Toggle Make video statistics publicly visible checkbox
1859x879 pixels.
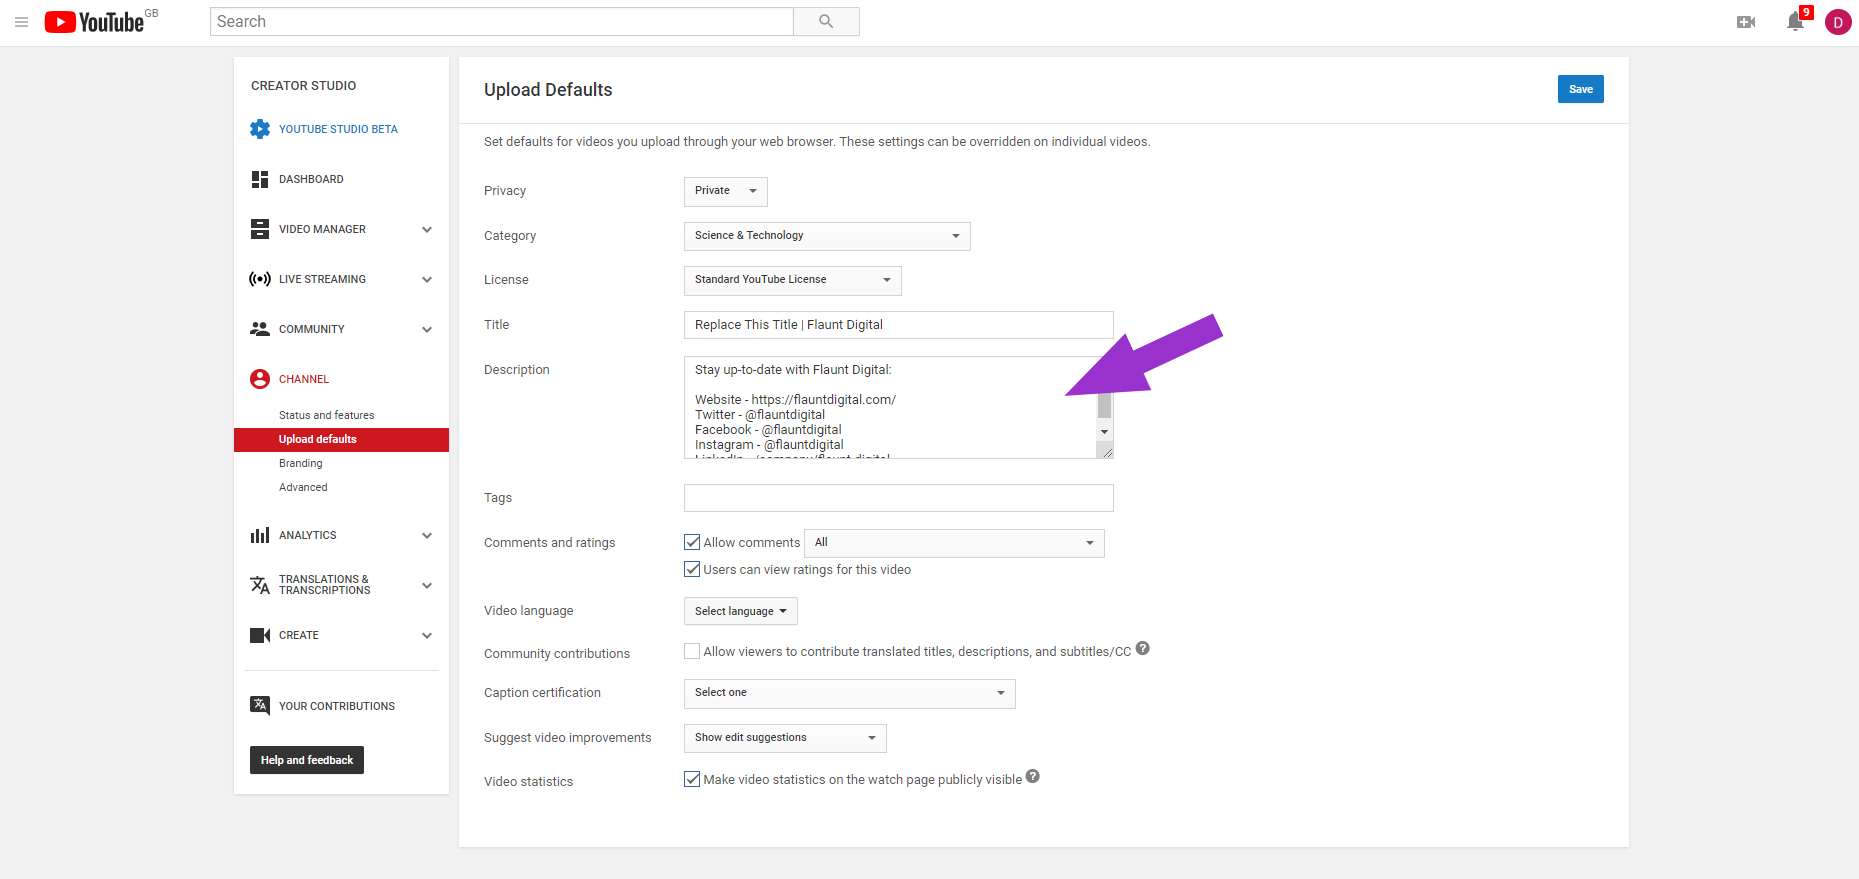click(692, 779)
